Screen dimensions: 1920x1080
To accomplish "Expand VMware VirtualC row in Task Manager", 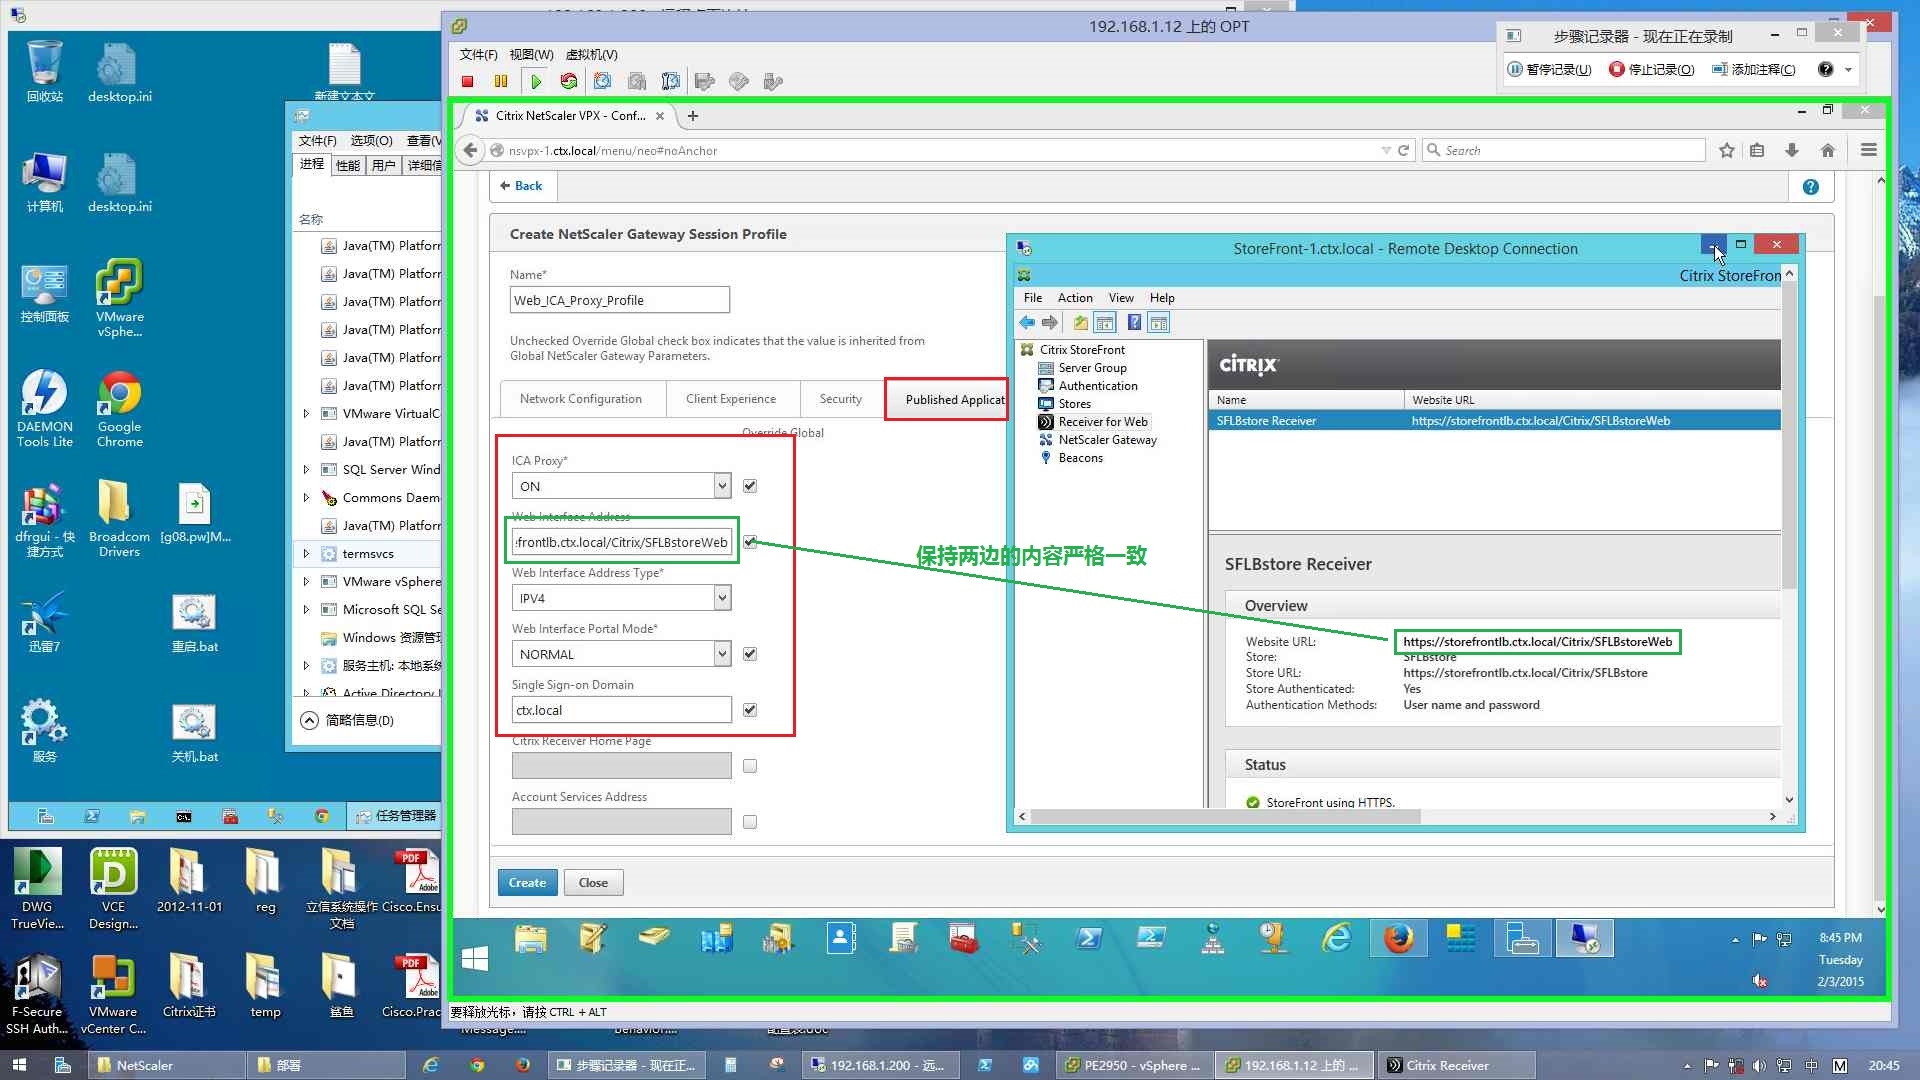I will coord(306,413).
